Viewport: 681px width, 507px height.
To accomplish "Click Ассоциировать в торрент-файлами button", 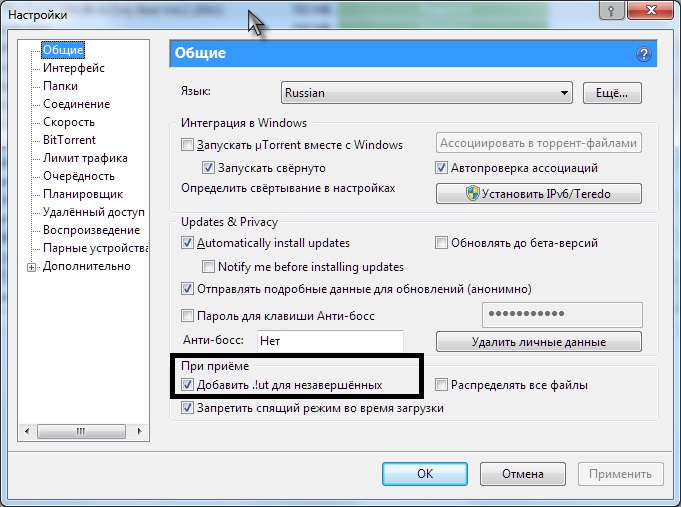I will [x=539, y=143].
